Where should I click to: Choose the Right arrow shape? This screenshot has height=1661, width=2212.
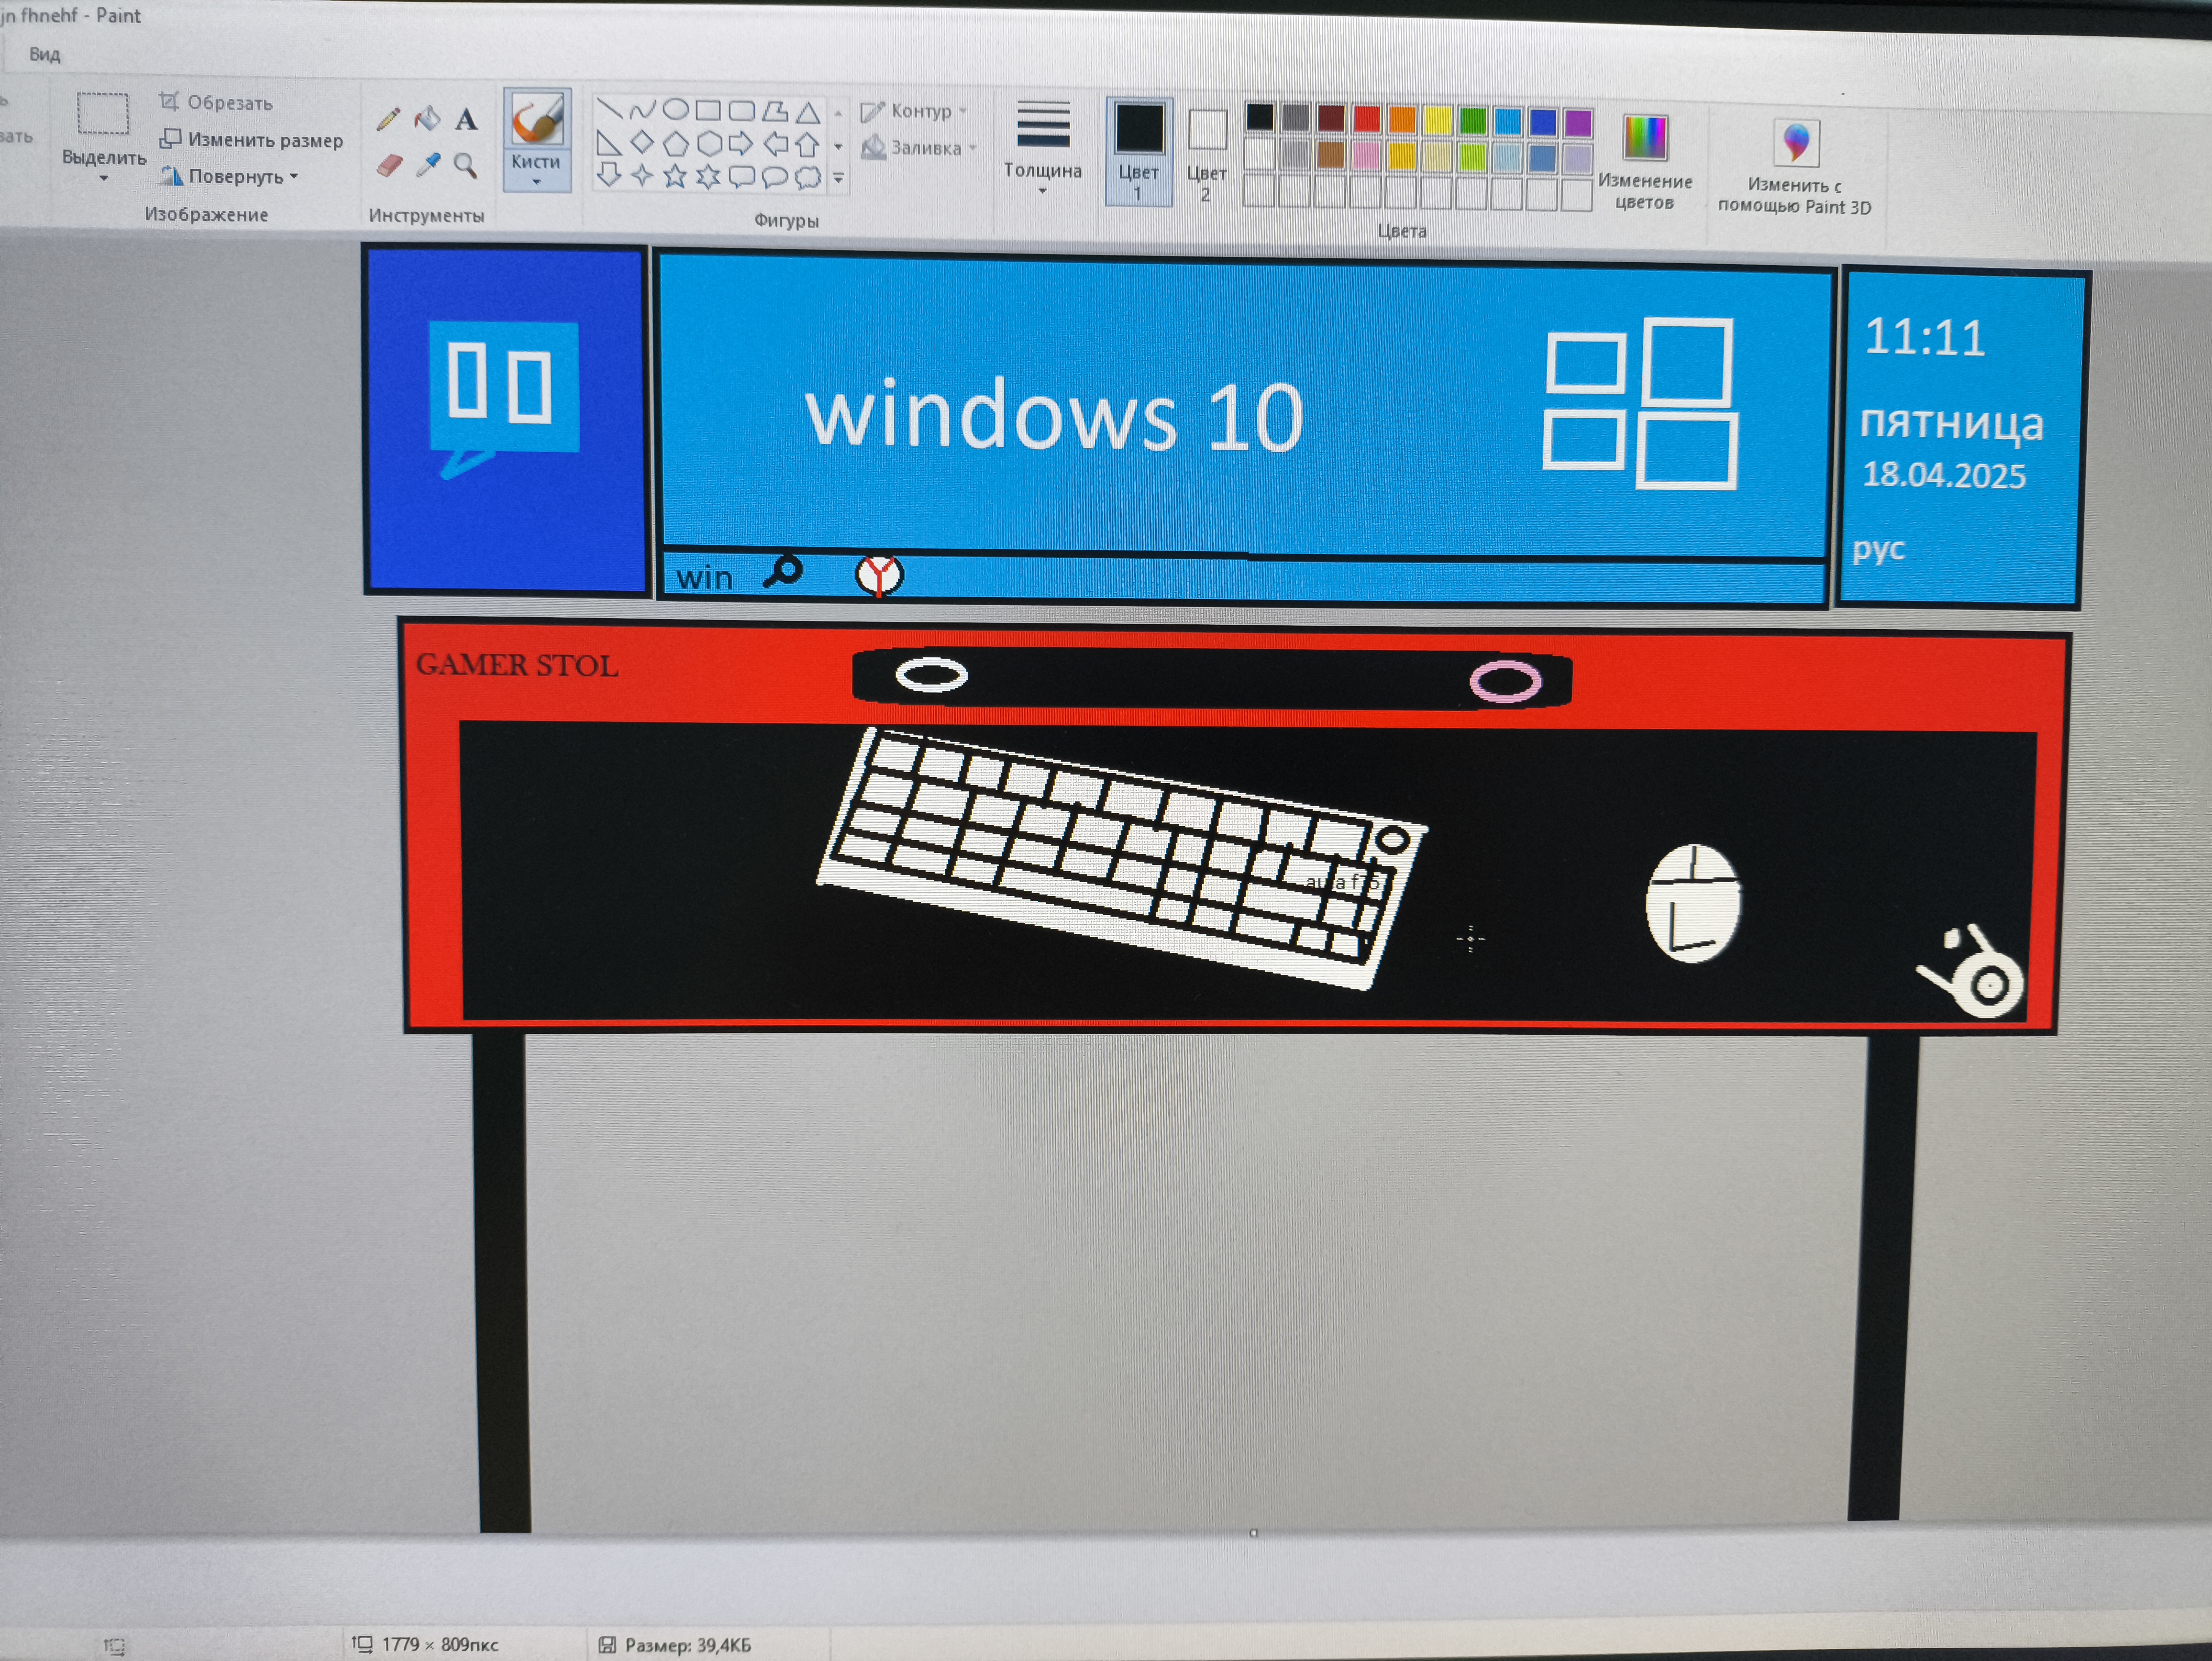point(741,144)
